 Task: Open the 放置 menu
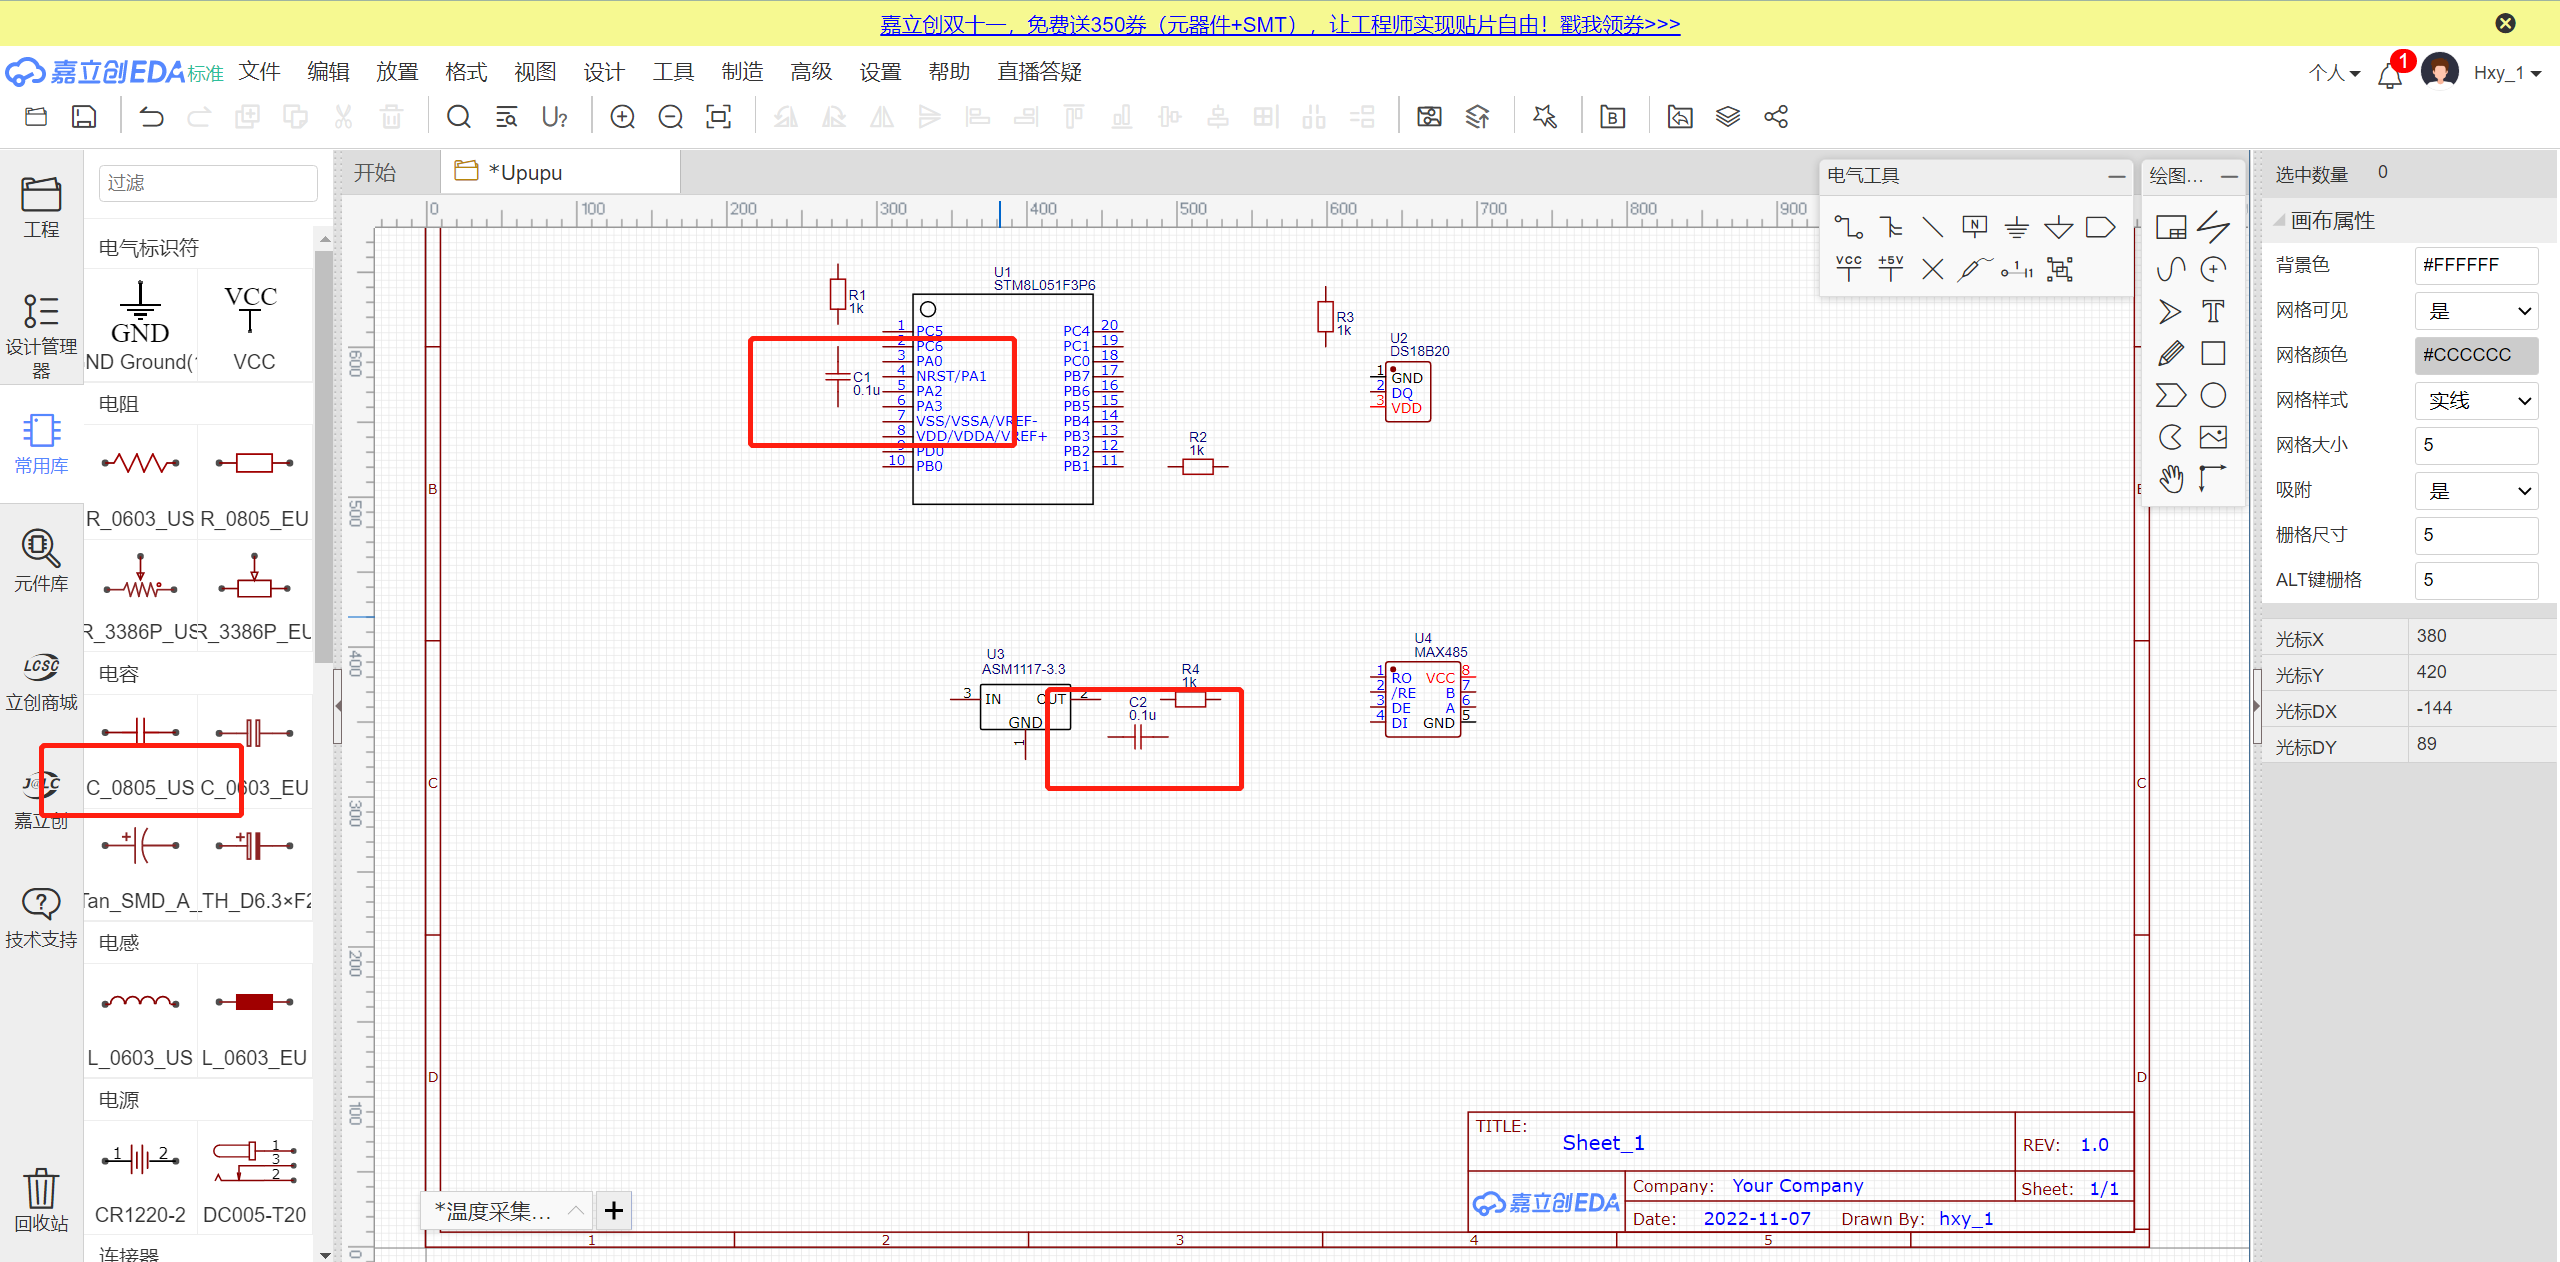[x=397, y=72]
